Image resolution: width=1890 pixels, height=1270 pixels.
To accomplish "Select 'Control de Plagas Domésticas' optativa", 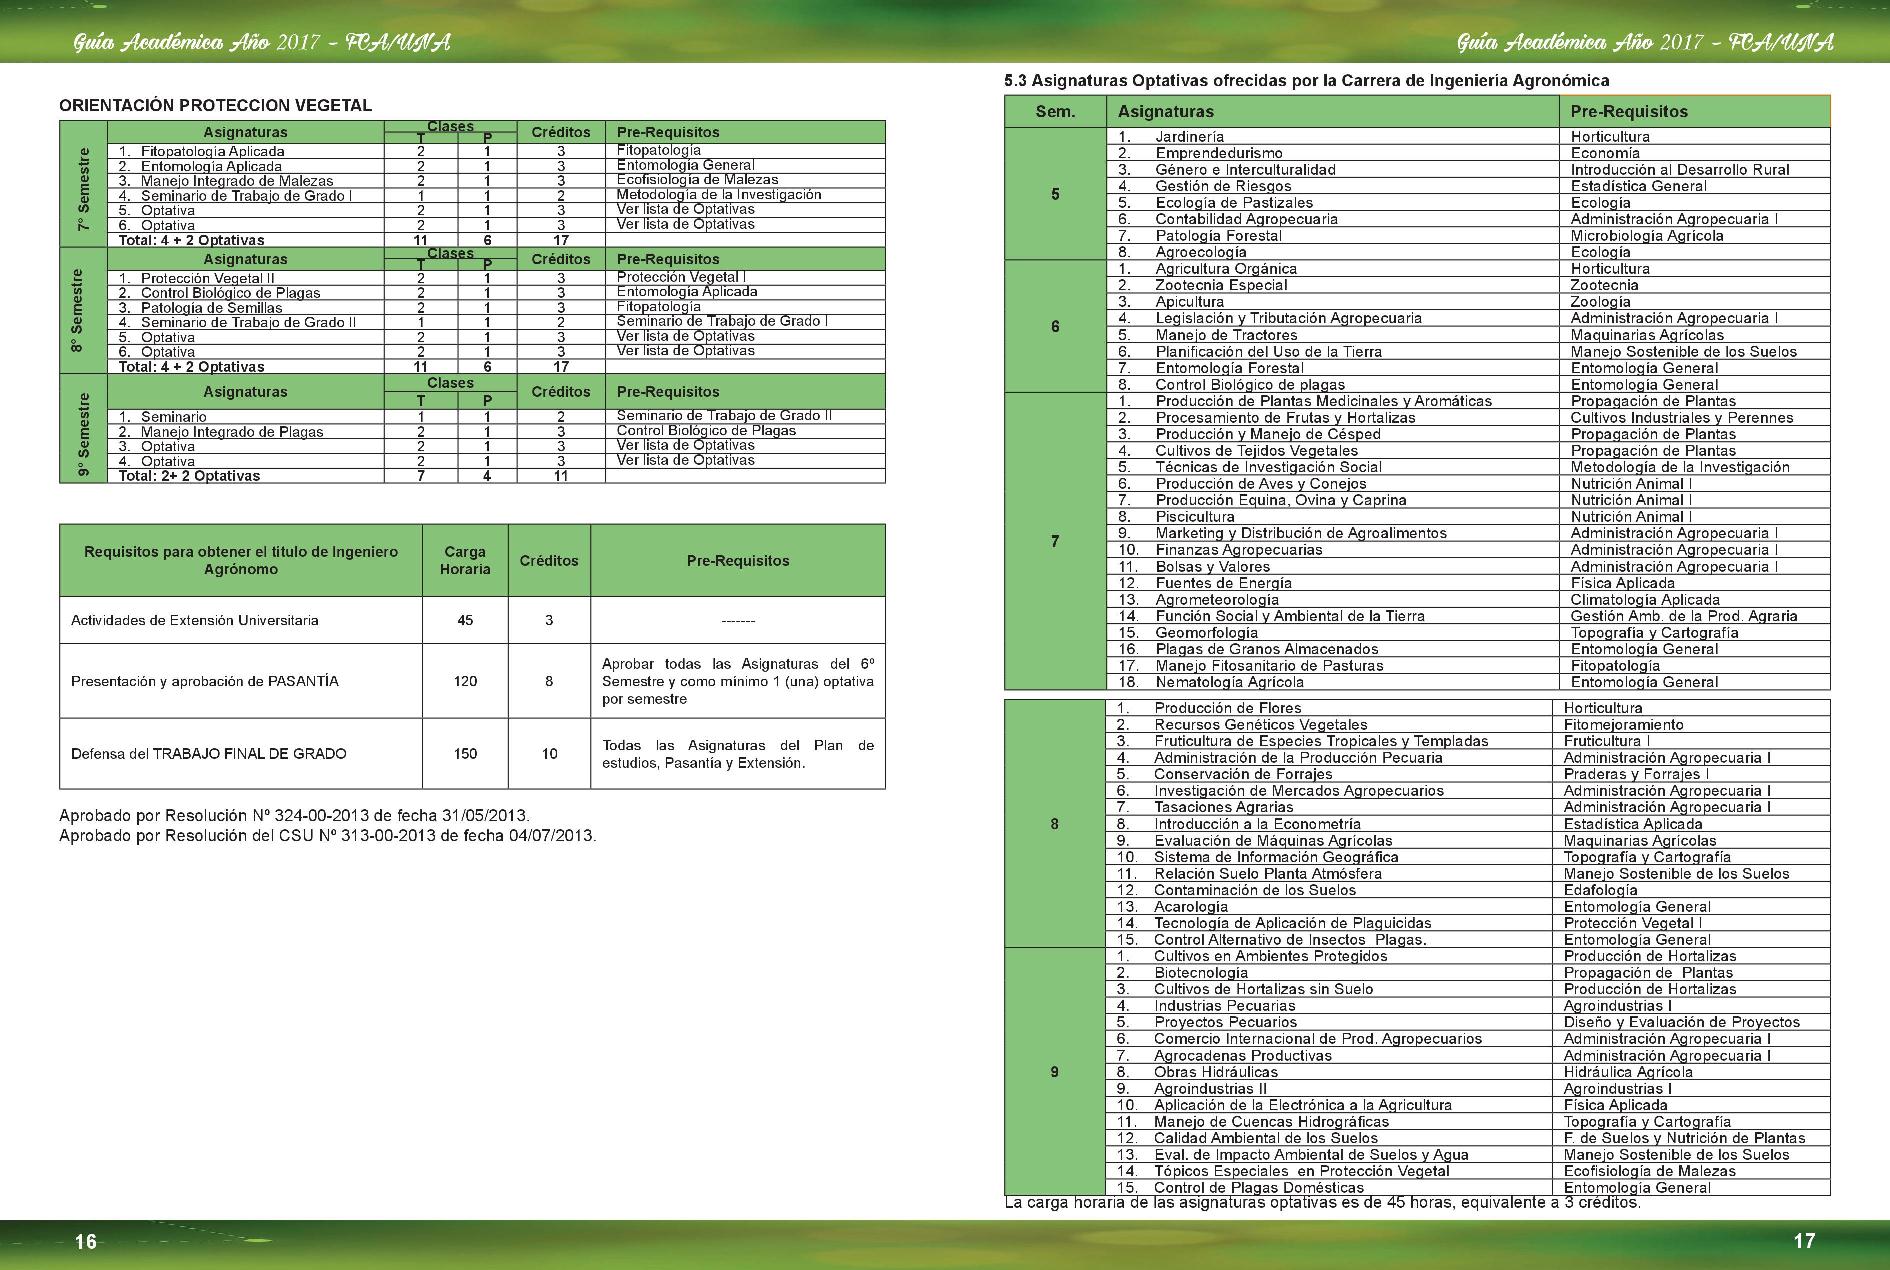I will (1258, 1188).
